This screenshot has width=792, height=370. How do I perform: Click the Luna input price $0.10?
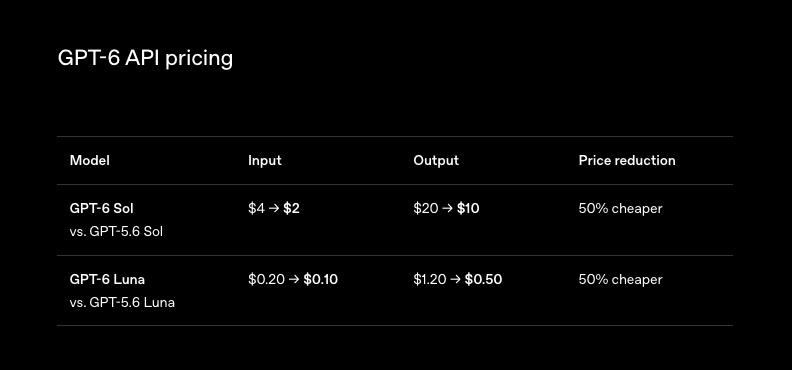321,280
